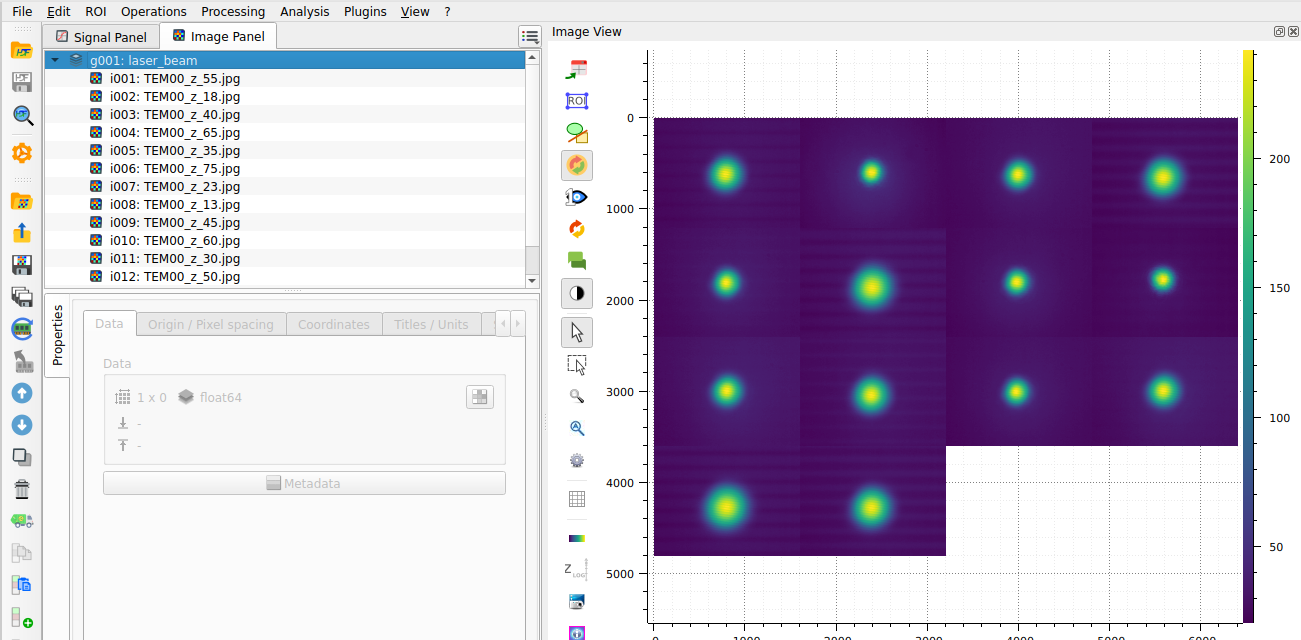The width and height of the screenshot is (1301, 640).
Task: Save image floppy disk icon
Action: (x=22, y=265)
